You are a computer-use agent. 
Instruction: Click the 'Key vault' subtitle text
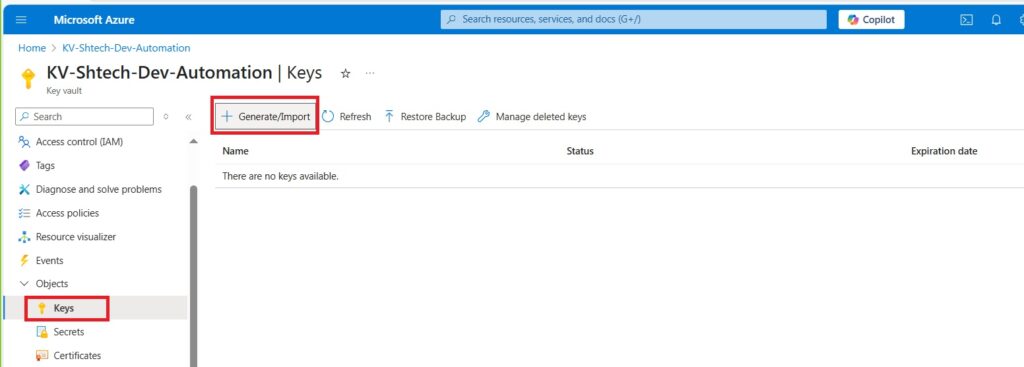tap(64, 91)
